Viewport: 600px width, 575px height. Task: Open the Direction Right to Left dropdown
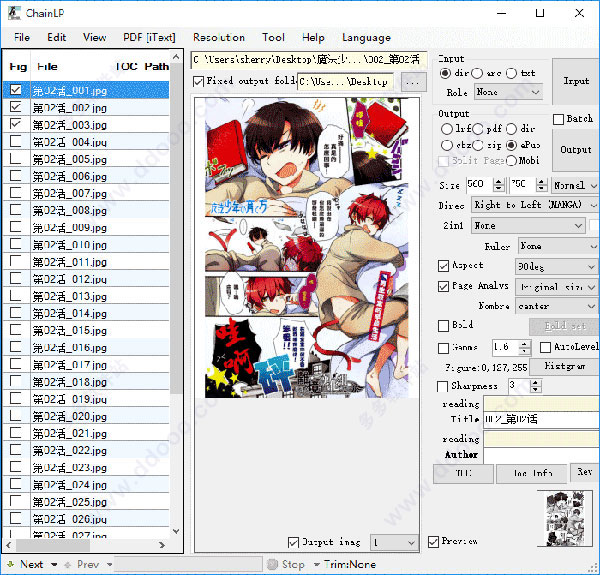[535, 205]
